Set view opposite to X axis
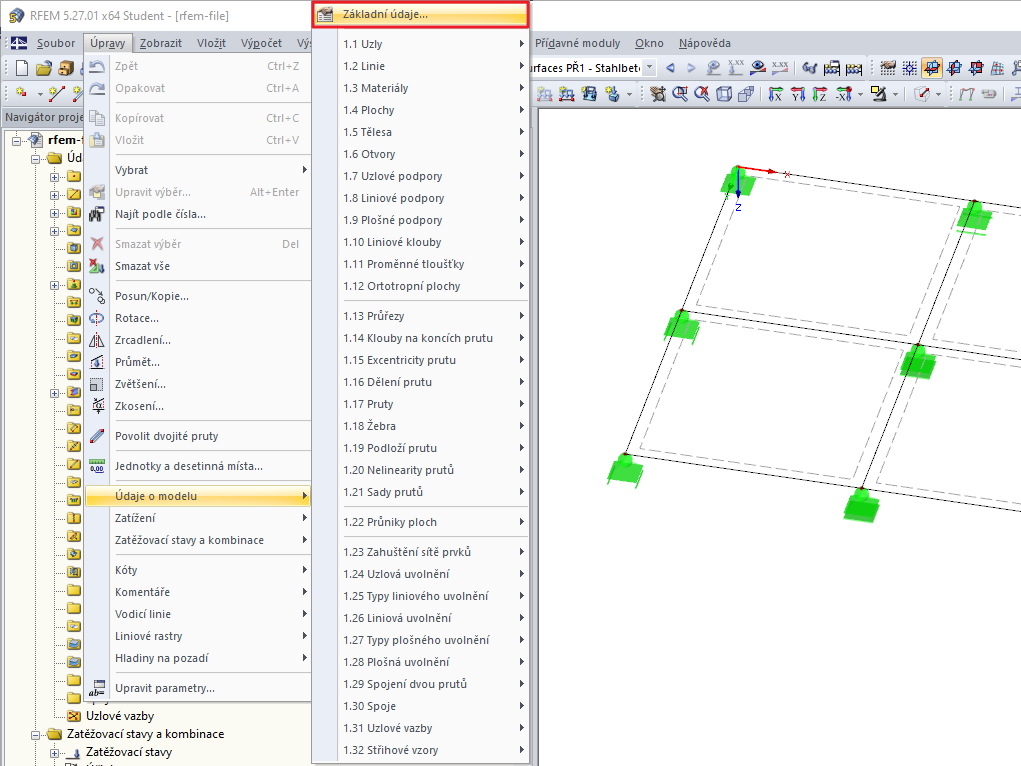 pos(844,94)
